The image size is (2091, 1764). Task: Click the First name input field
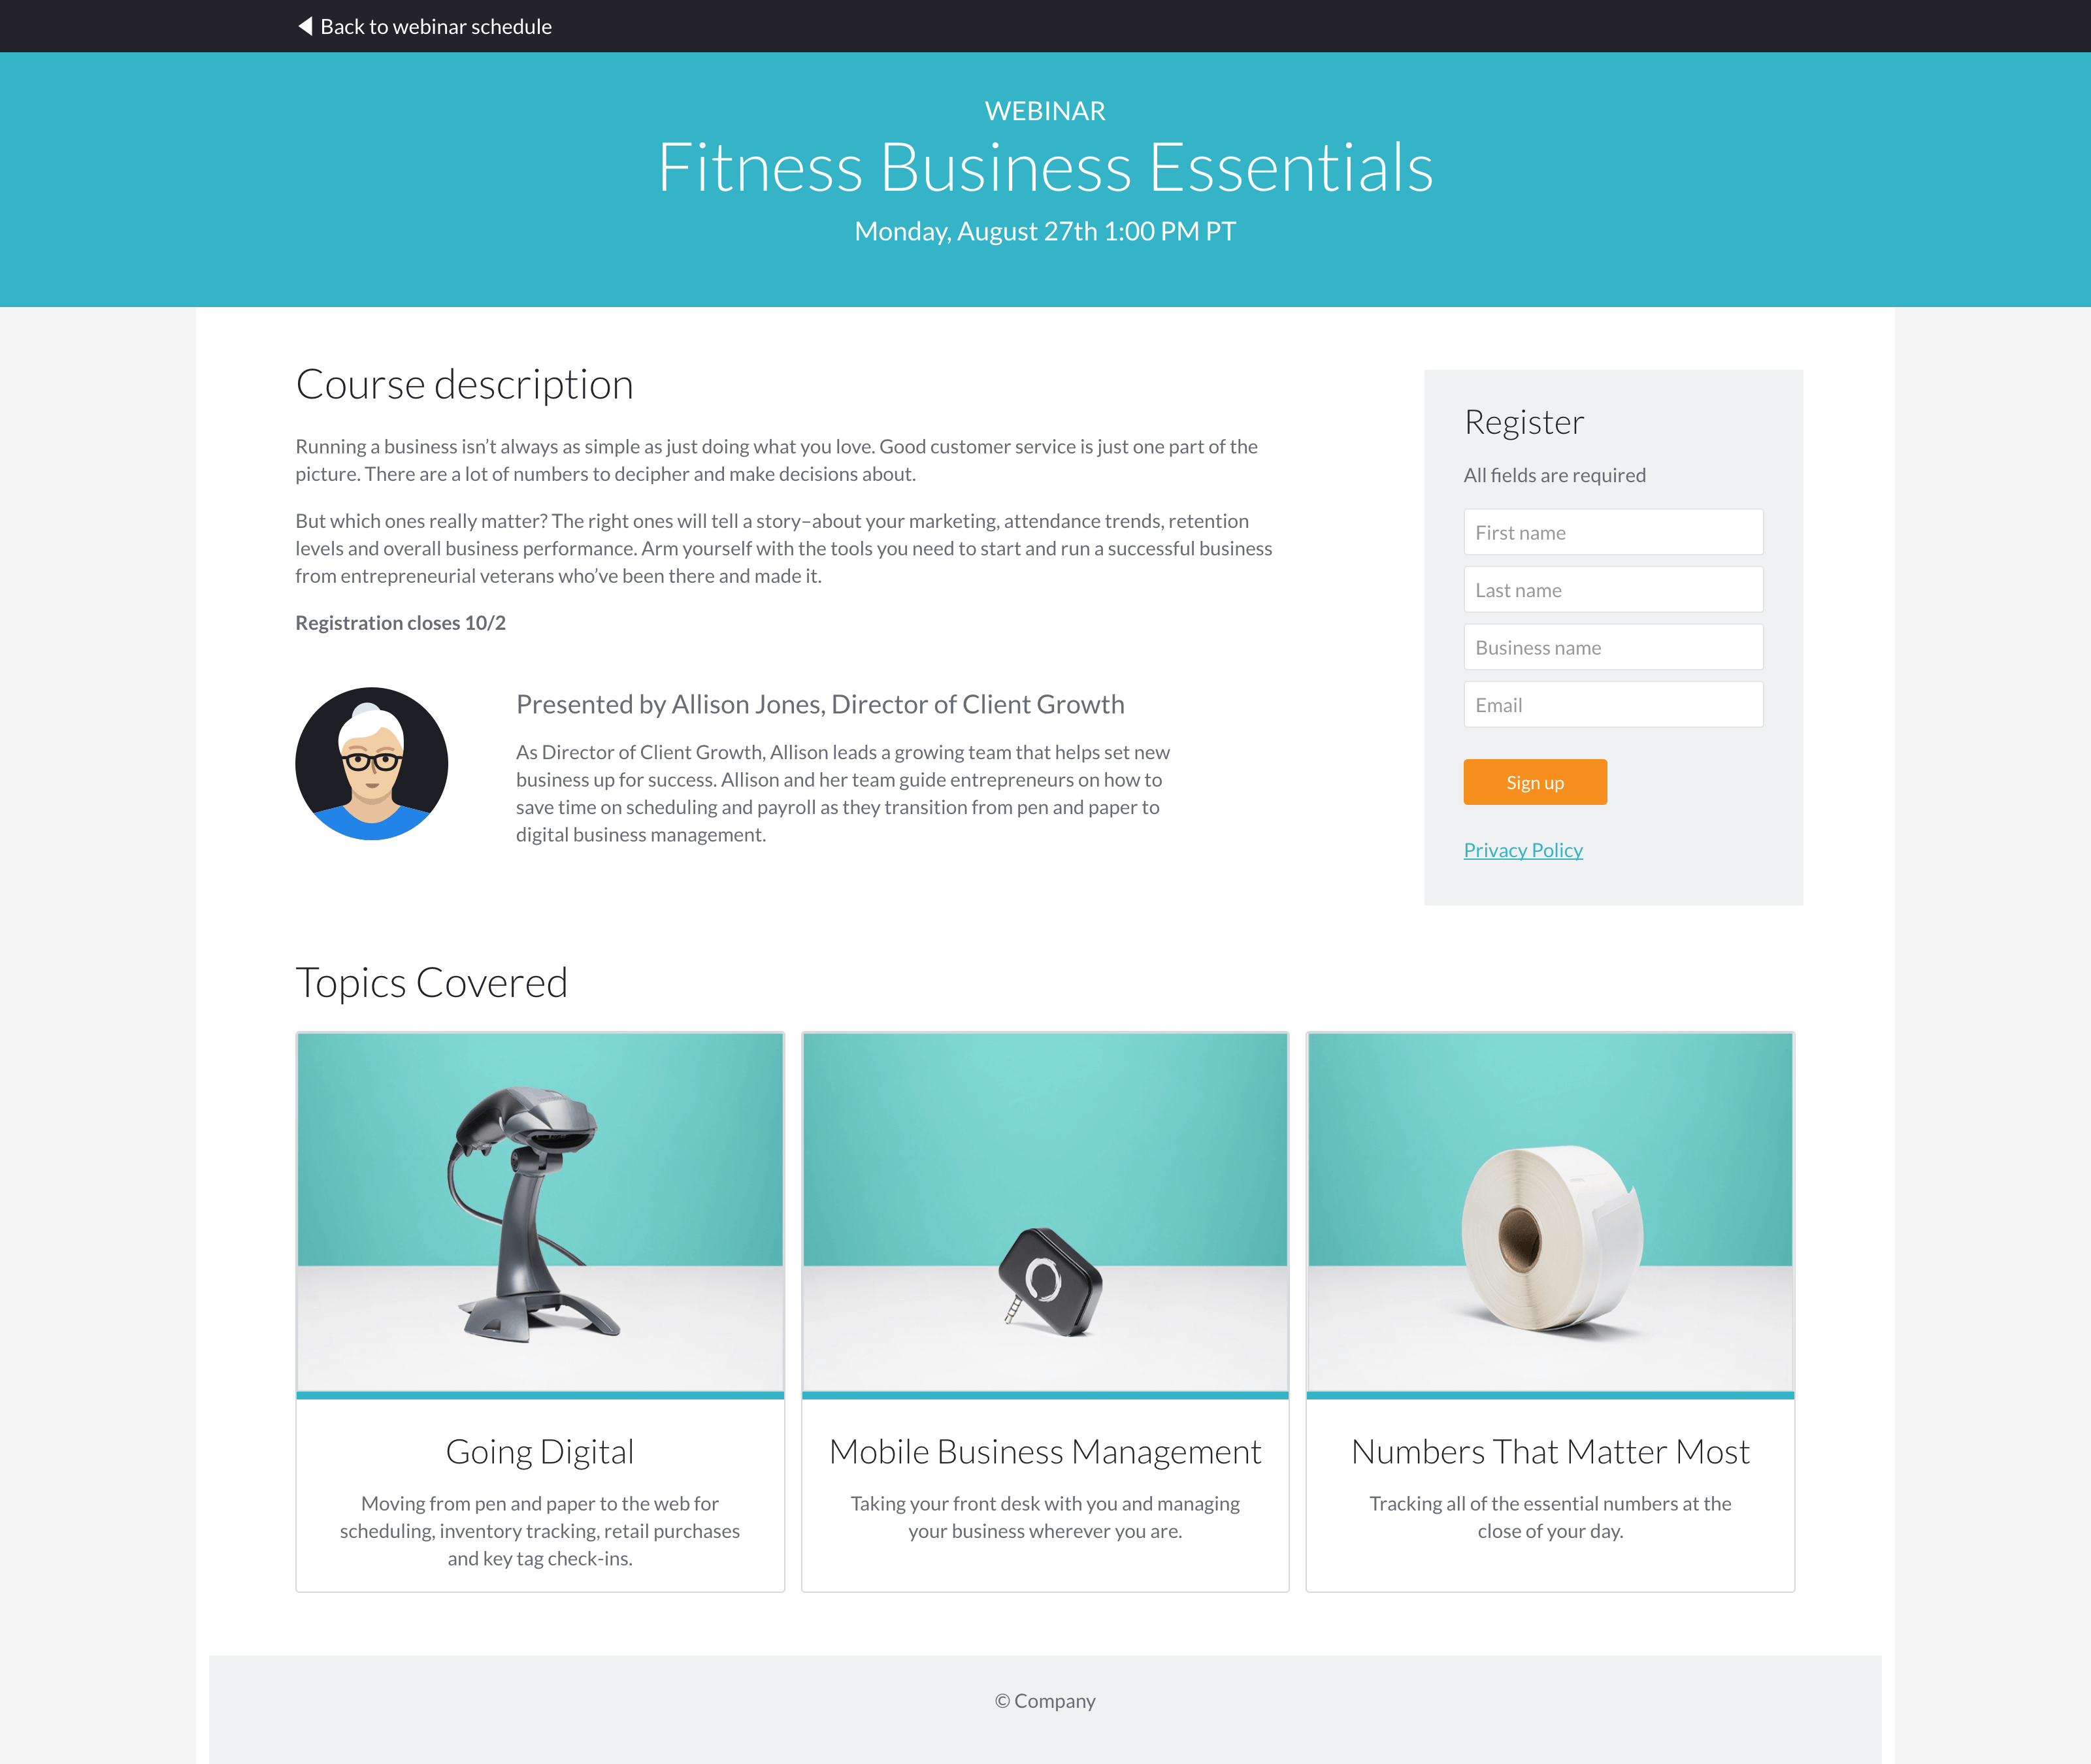pos(1611,531)
